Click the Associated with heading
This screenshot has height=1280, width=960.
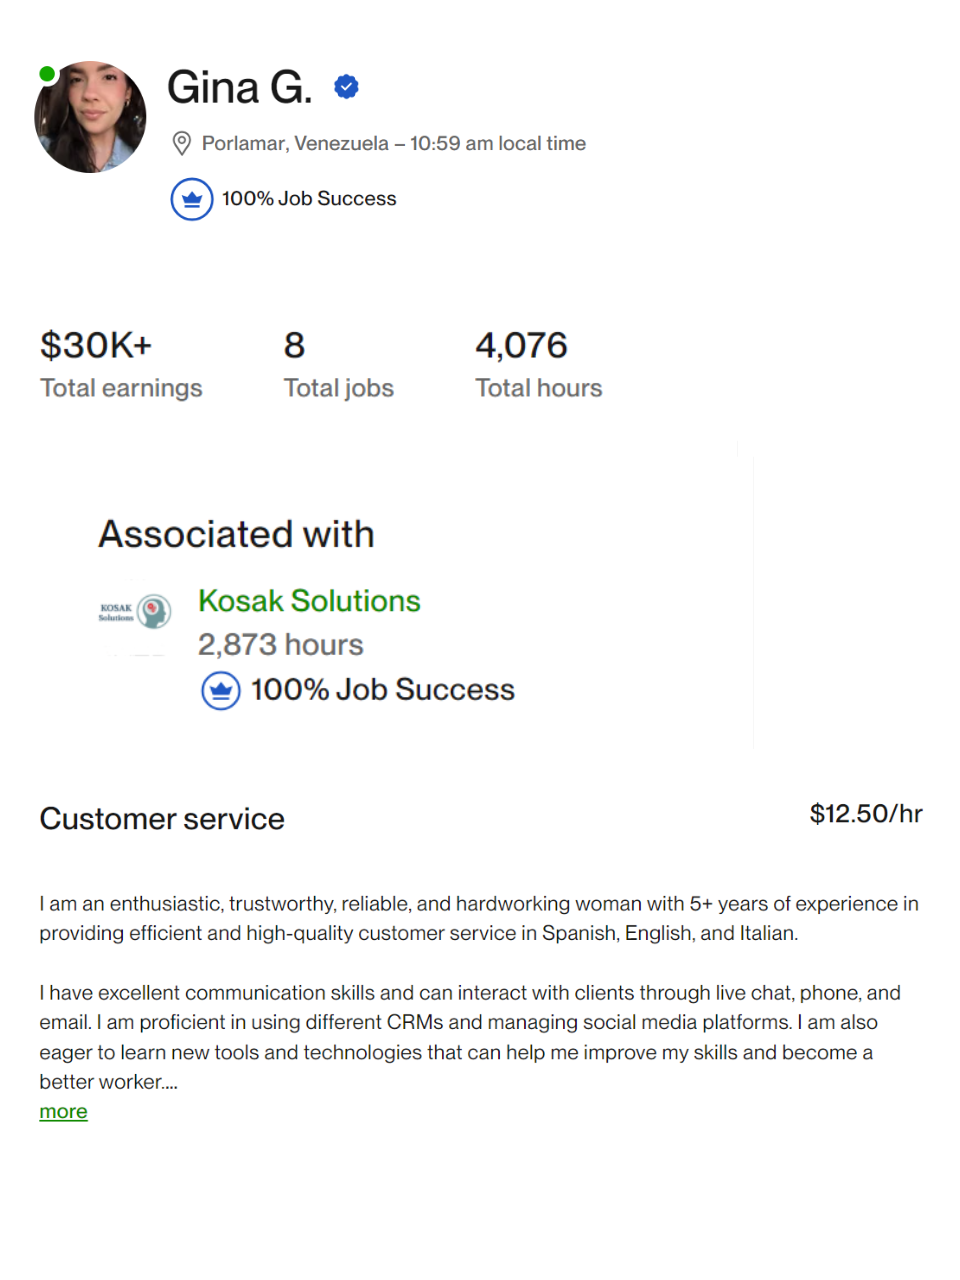coord(236,534)
